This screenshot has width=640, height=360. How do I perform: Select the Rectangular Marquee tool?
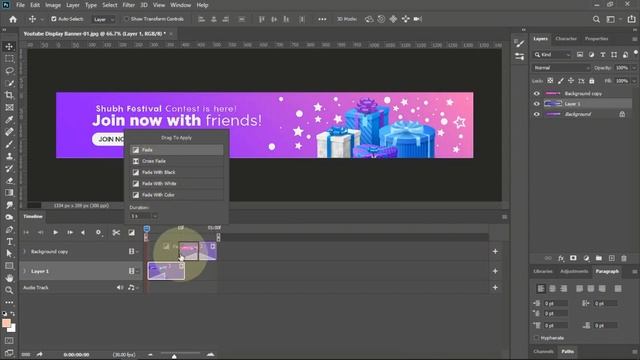click(x=9, y=59)
